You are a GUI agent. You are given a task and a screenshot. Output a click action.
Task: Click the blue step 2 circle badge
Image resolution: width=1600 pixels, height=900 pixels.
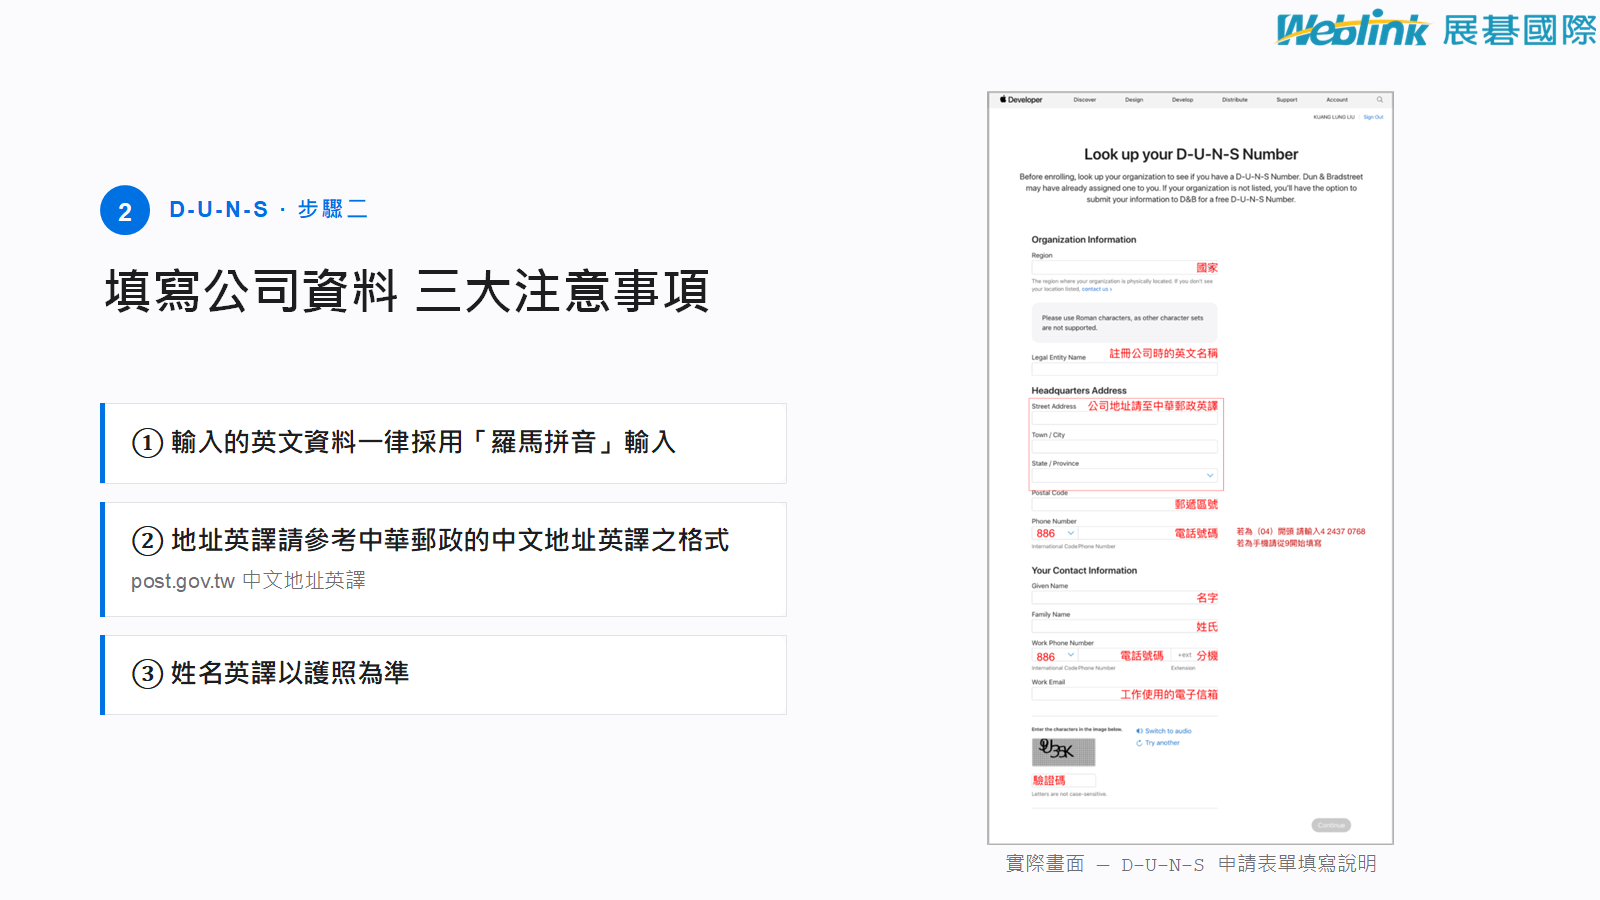coord(125,210)
